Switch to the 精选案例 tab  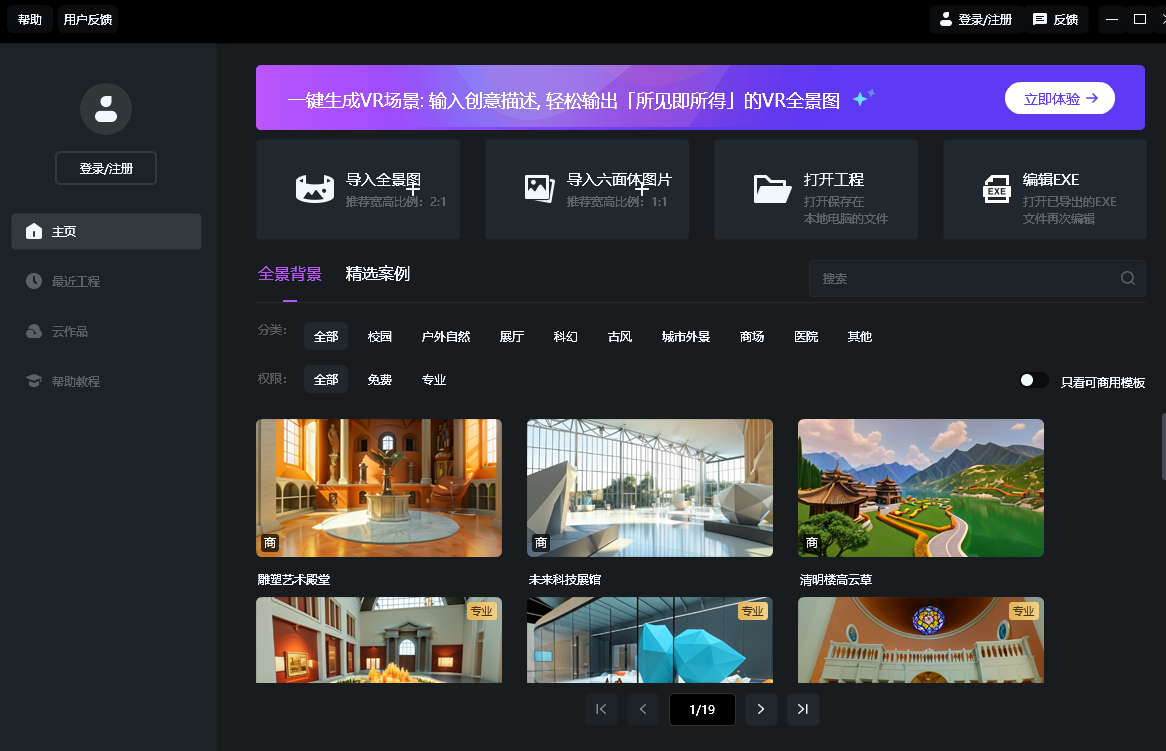pos(377,274)
